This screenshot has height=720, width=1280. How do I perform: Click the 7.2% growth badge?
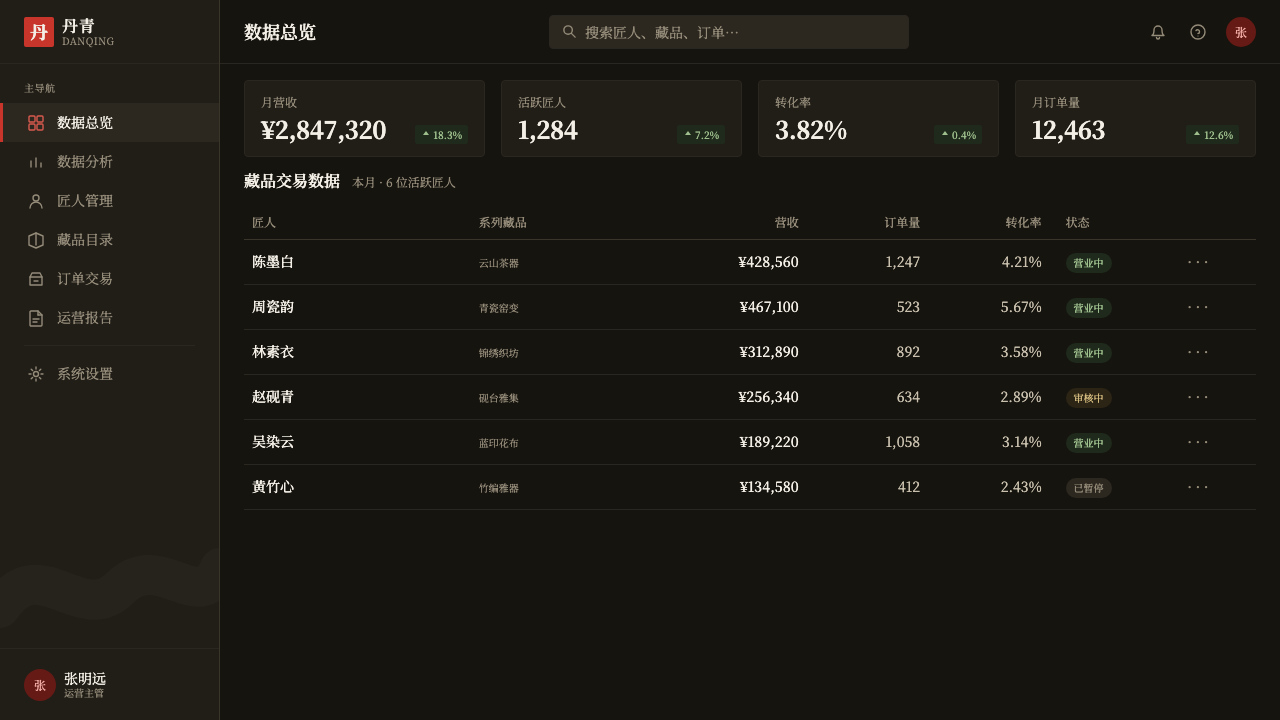701,135
